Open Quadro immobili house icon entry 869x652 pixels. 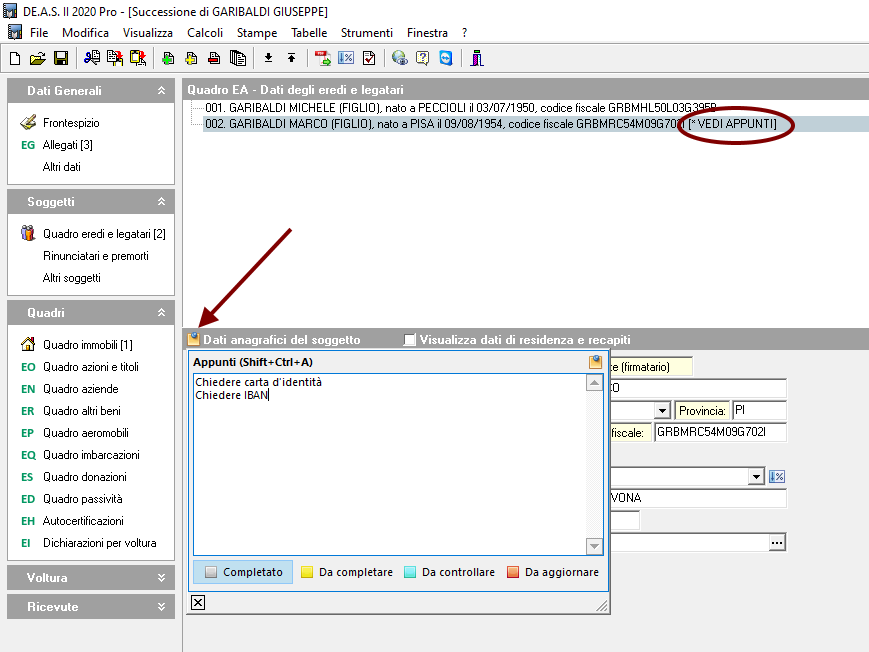point(88,345)
